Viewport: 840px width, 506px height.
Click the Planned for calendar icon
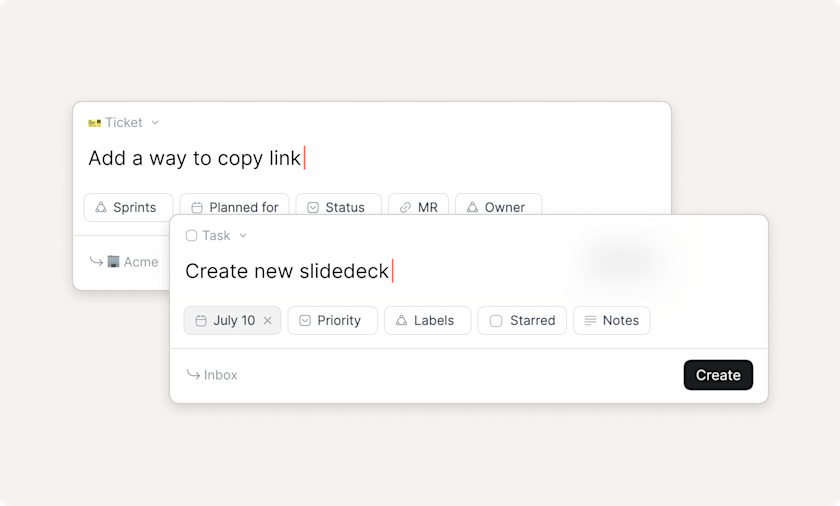(x=197, y=208)
